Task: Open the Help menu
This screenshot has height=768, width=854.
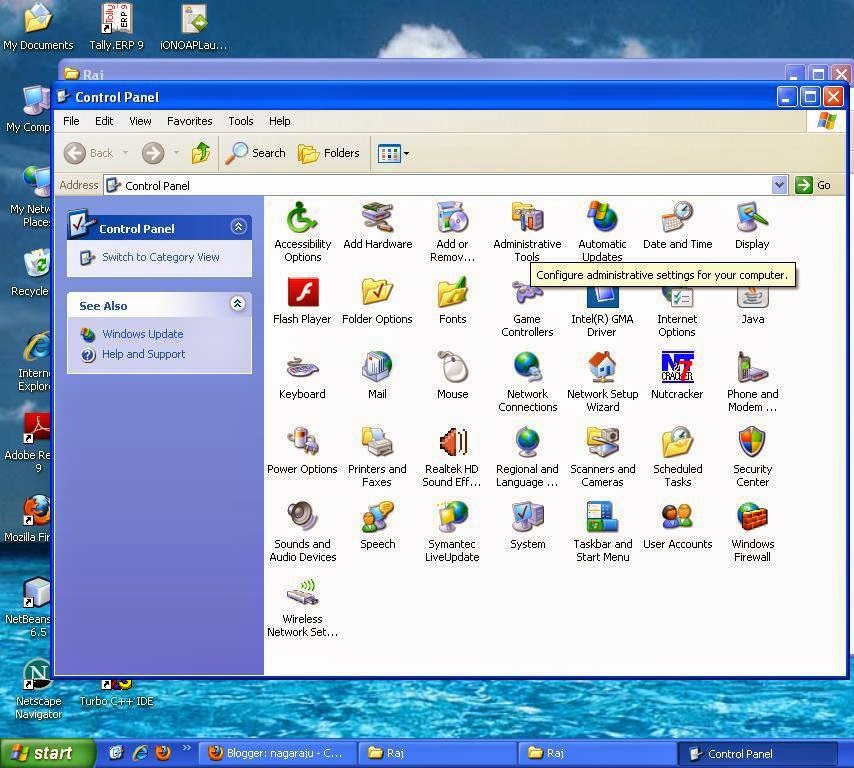Action: (279, 121)
